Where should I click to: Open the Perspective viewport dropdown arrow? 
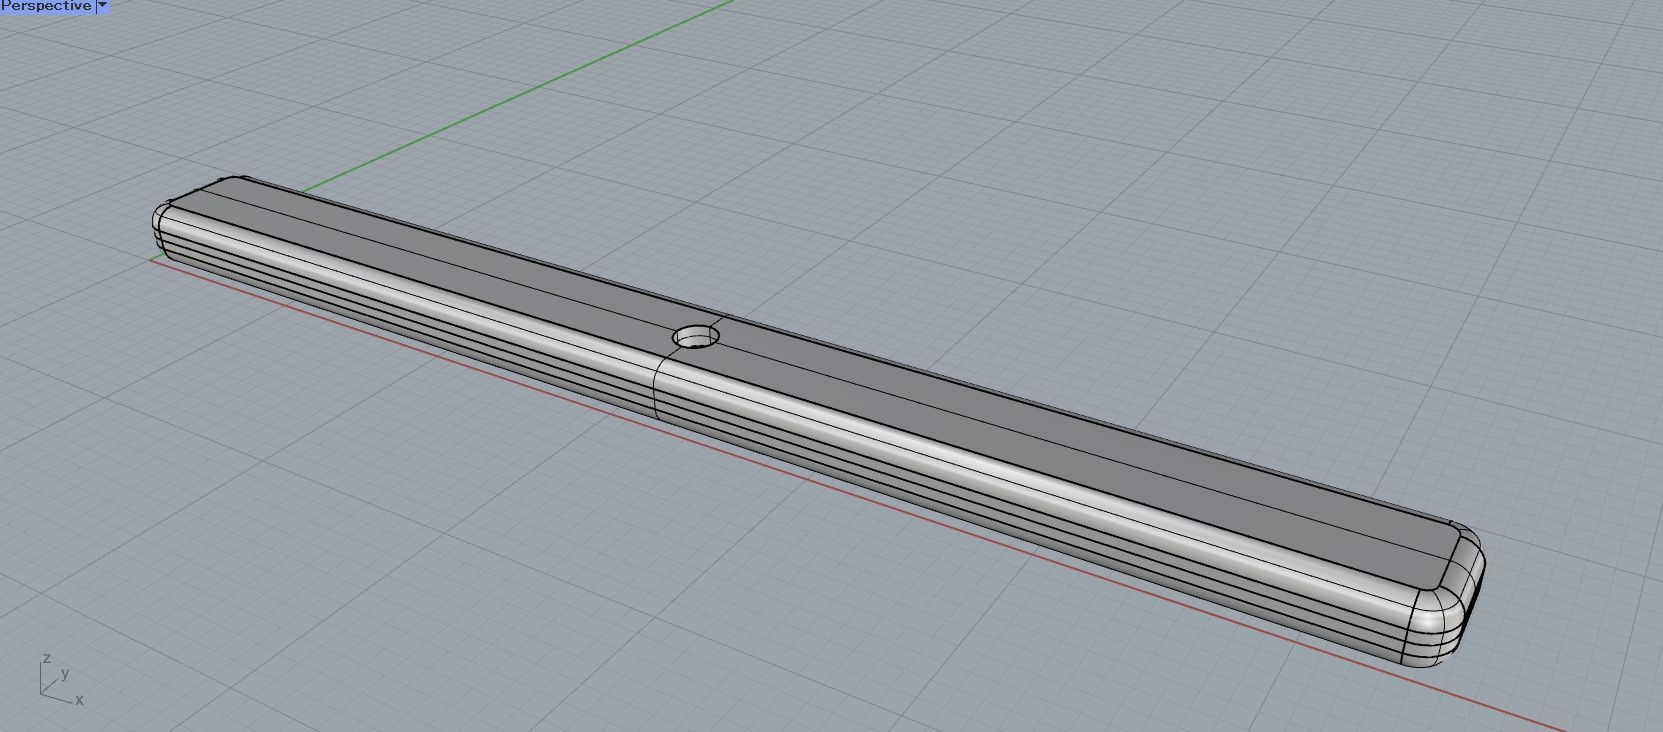pos(102,6)
